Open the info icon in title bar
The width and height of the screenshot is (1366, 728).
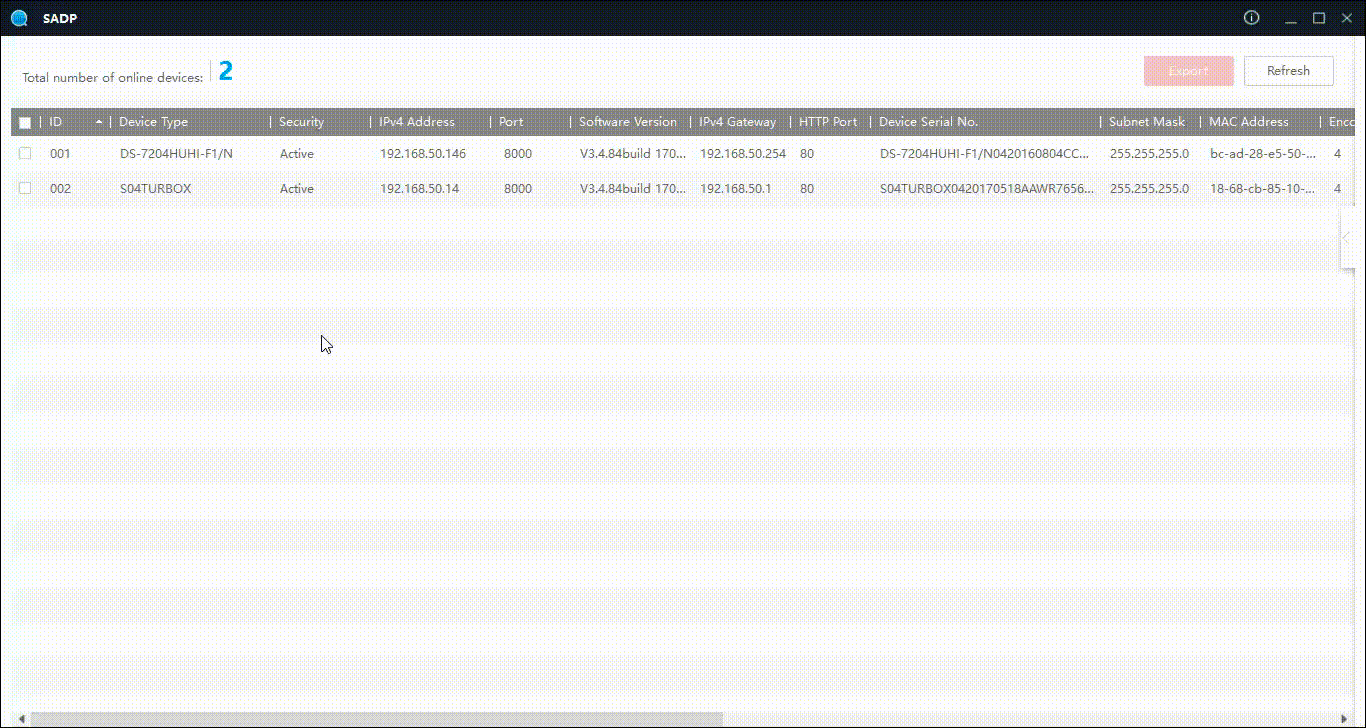click(1251, 18)
